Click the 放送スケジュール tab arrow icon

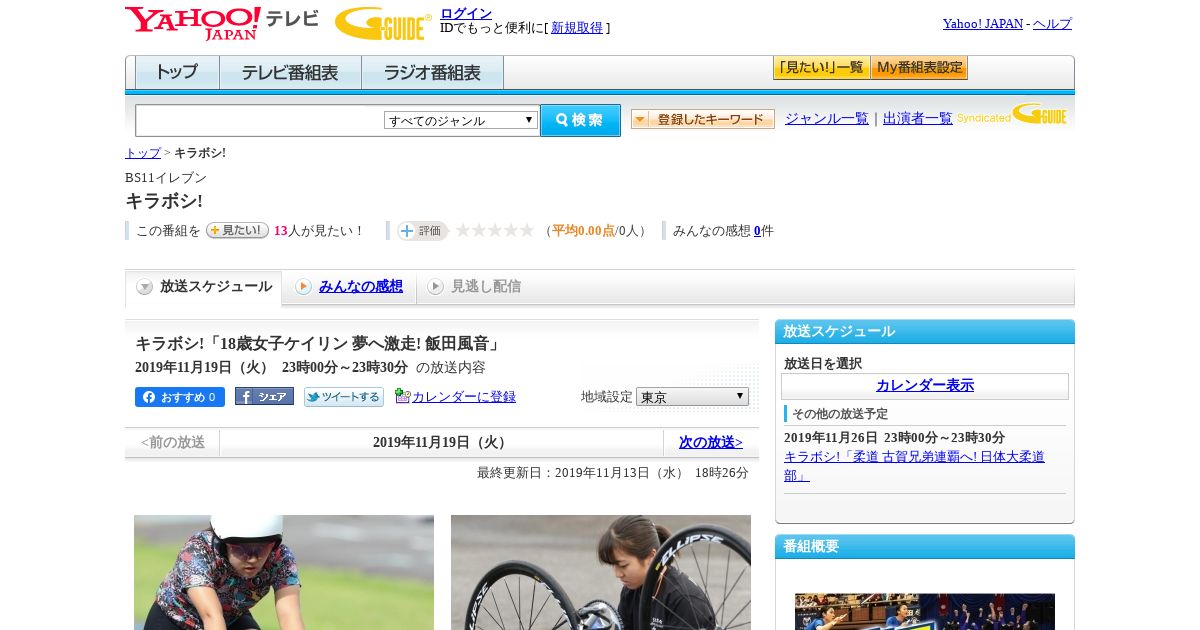[145, 287]
